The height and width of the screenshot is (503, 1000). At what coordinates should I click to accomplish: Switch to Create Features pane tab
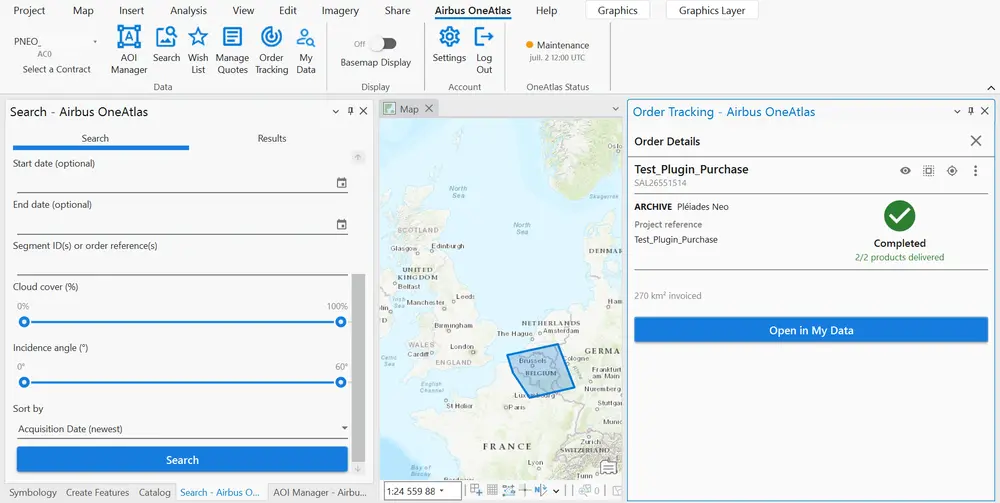[x=98, y=492]
